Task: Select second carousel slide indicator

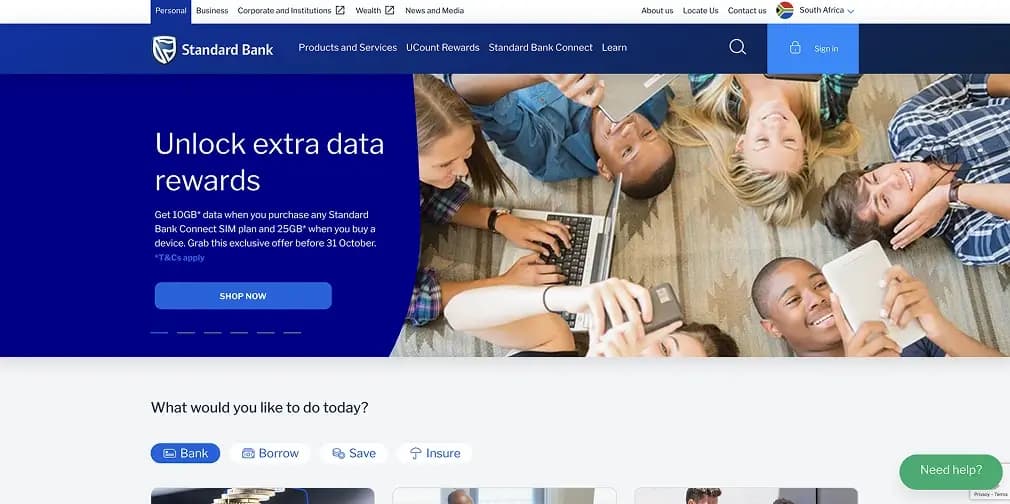Action: click(x=186, y=333)
